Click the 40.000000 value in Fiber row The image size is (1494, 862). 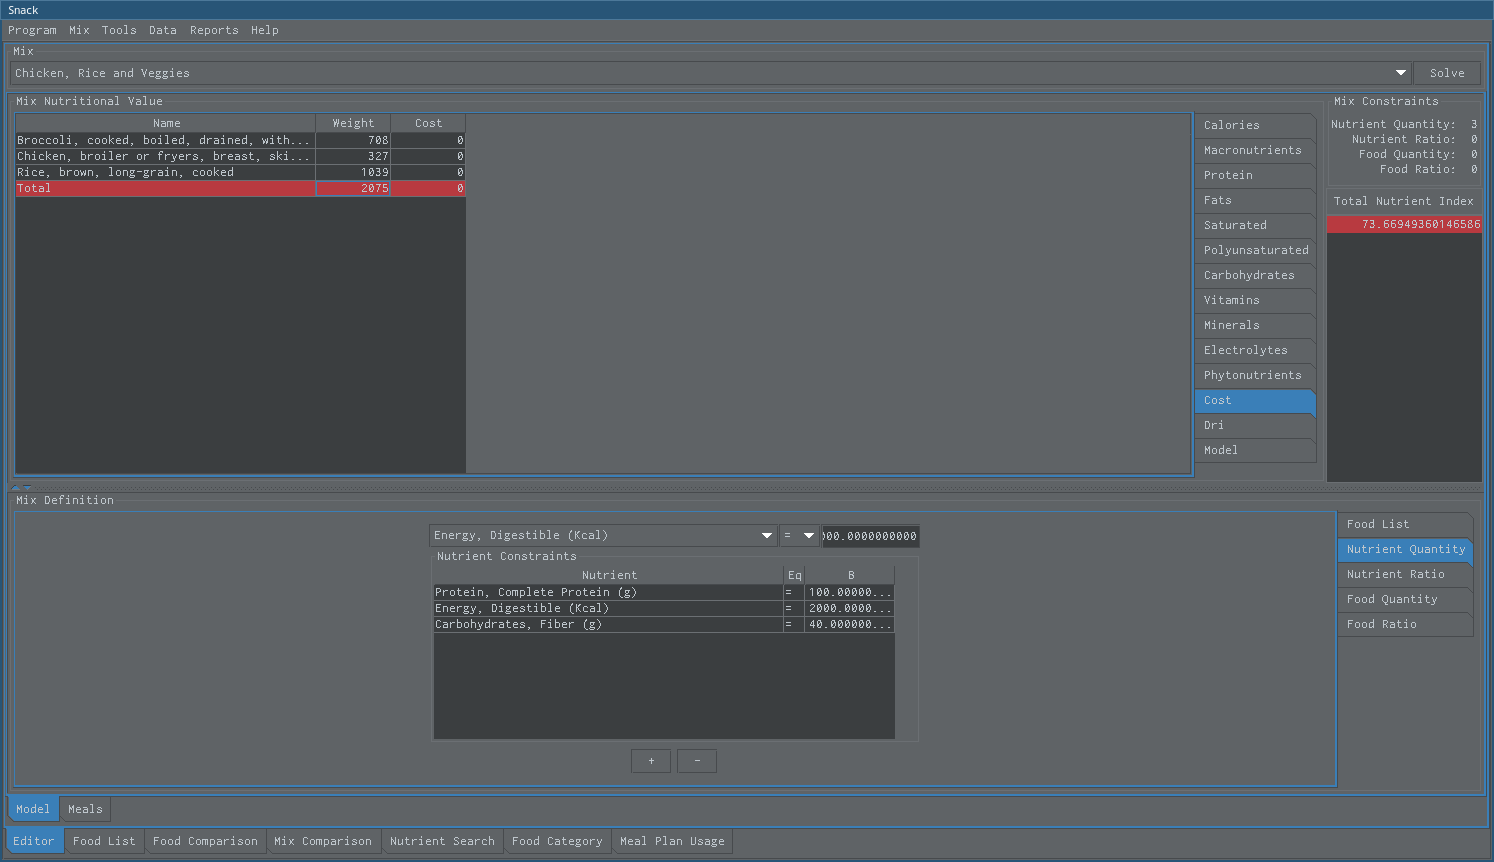849,624
